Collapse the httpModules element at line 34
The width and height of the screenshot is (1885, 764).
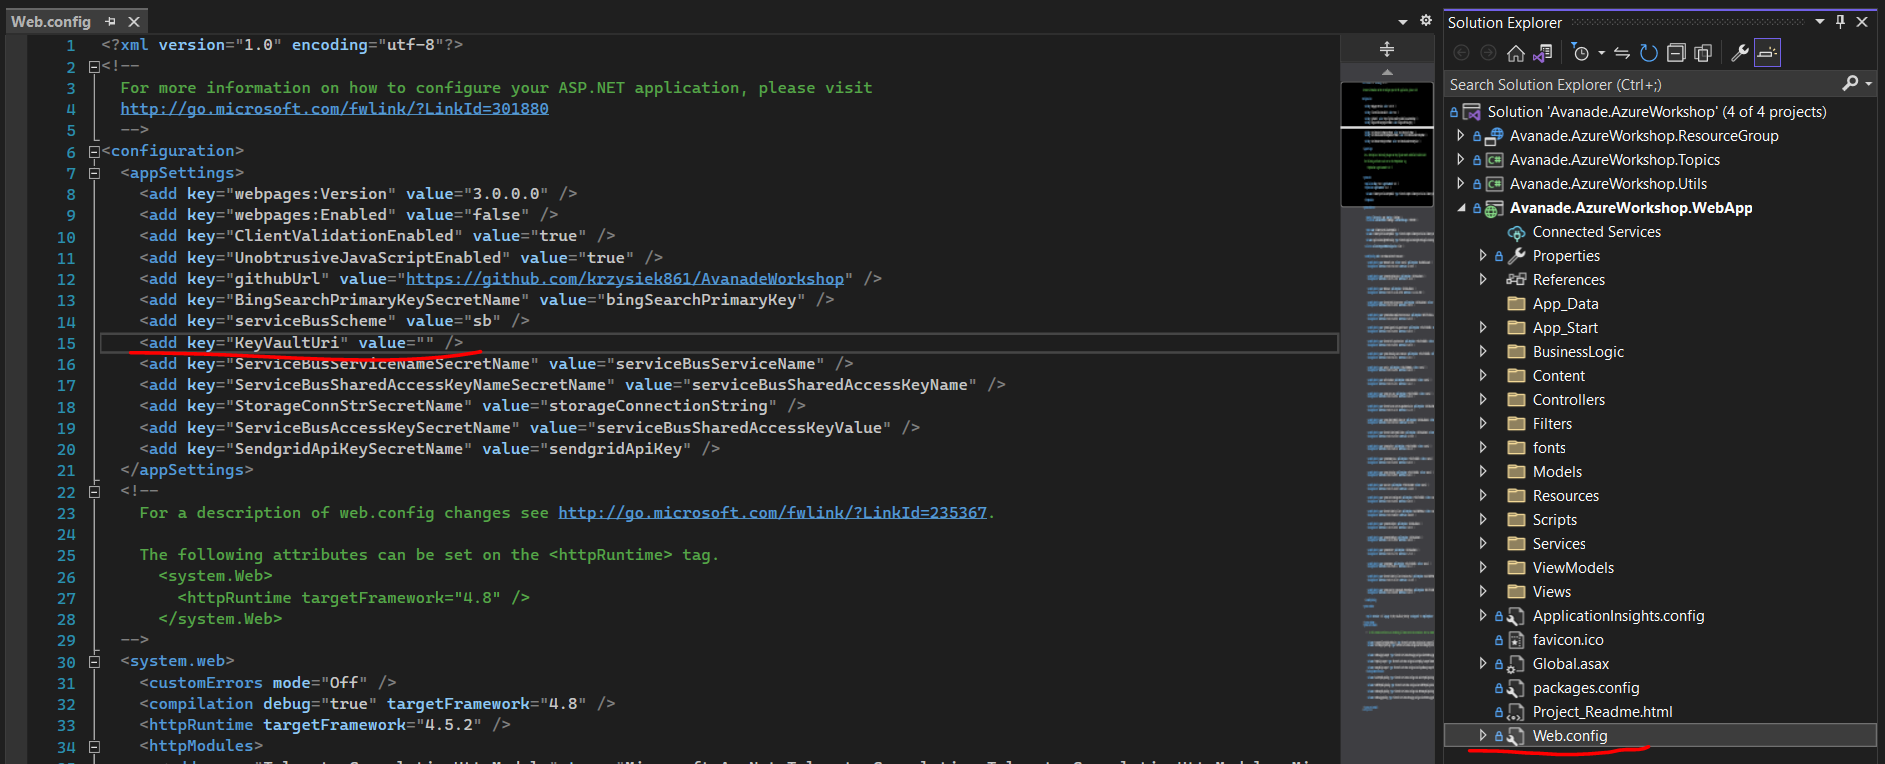(94, 747)
